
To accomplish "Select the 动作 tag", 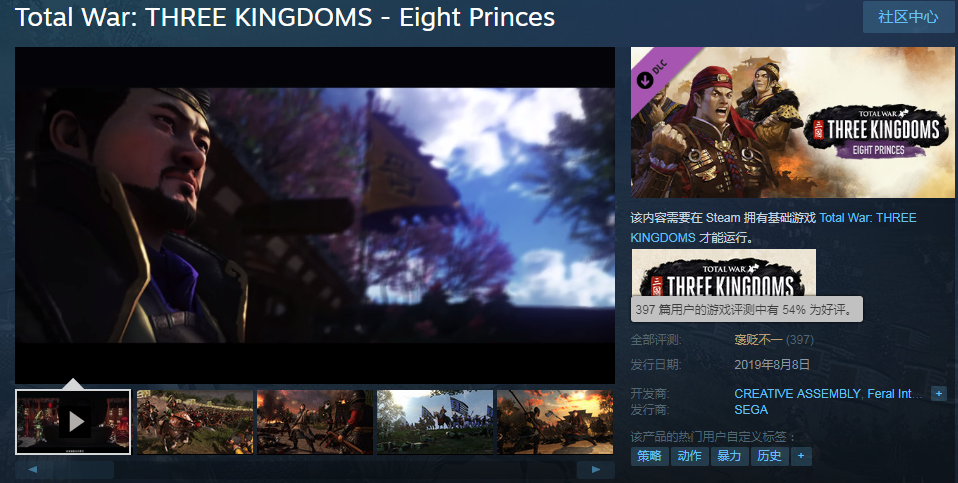I will point(689,456).
